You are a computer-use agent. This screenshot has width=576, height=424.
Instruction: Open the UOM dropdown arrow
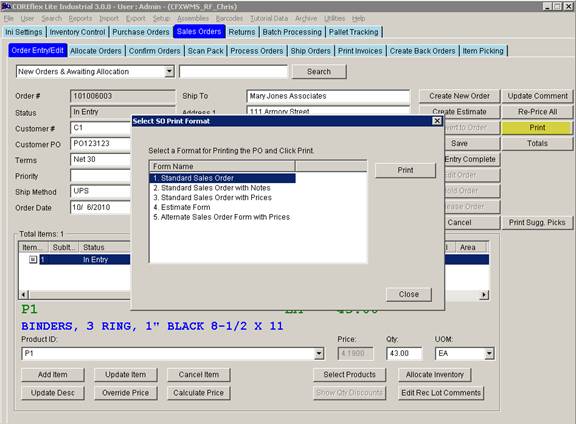[489, 353]
